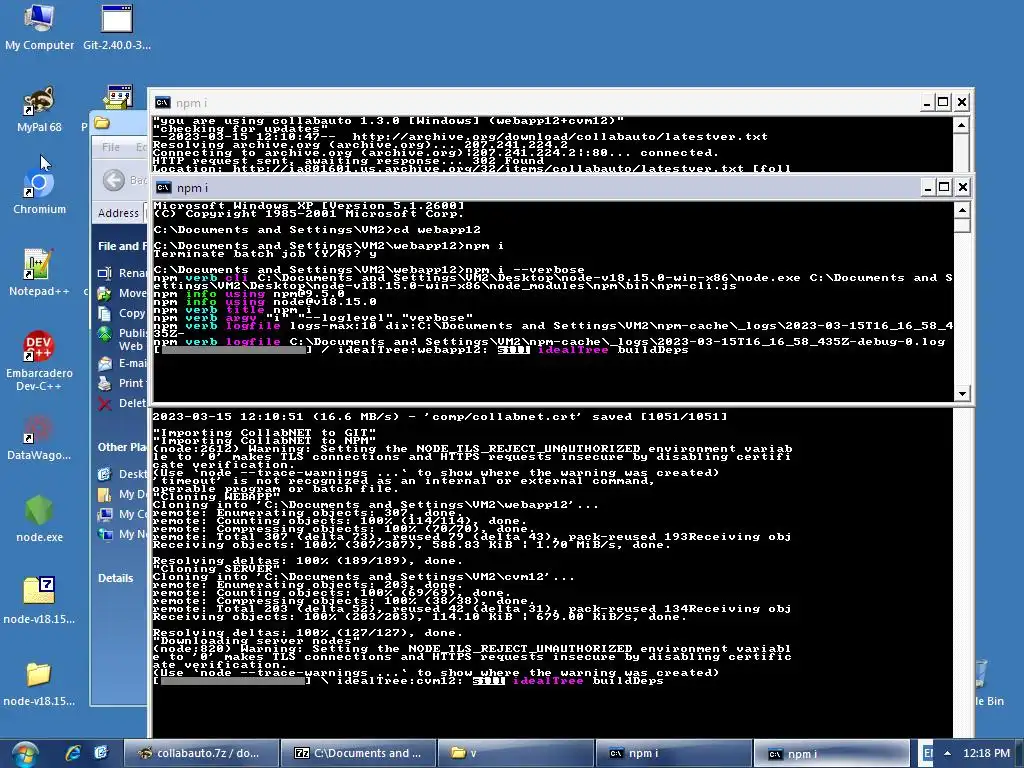Viewport: 1024px width, 768px height.
Task: Switch to the 'v' folder taskbar button
Action: (516, 753)
